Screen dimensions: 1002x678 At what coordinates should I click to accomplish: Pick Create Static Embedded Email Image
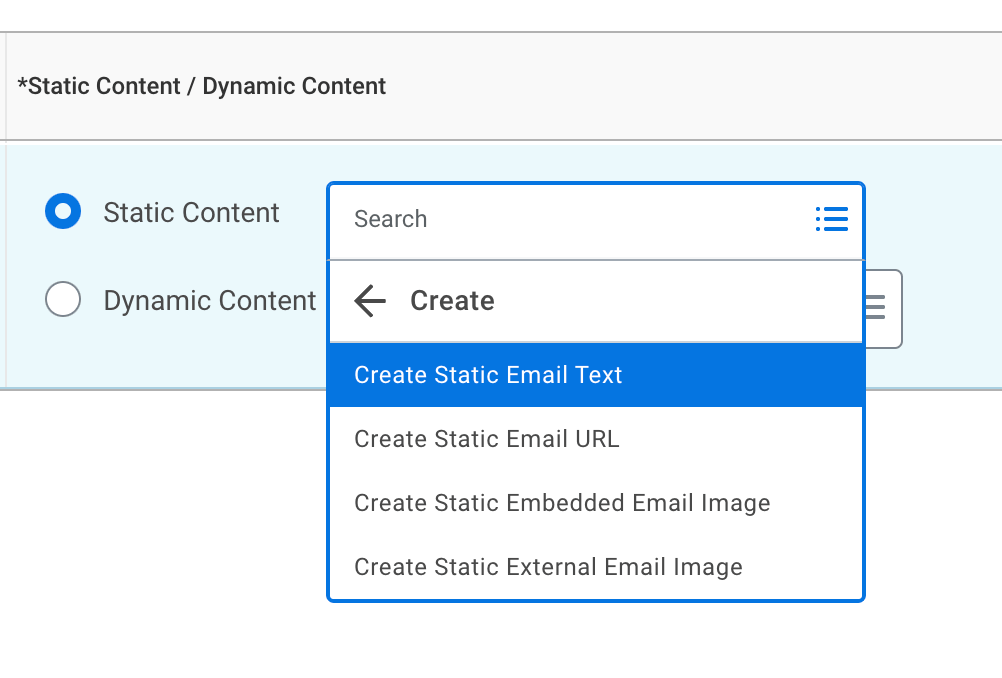pos(562,503)
